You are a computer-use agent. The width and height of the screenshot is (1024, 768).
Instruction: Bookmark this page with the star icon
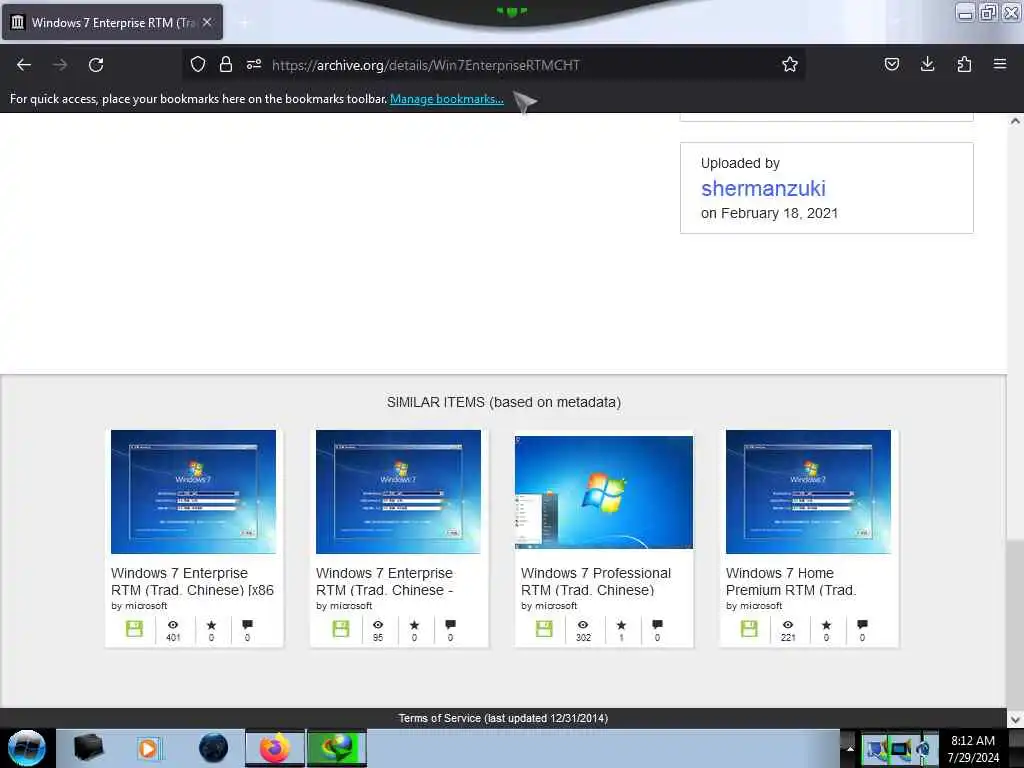[790, 64]
